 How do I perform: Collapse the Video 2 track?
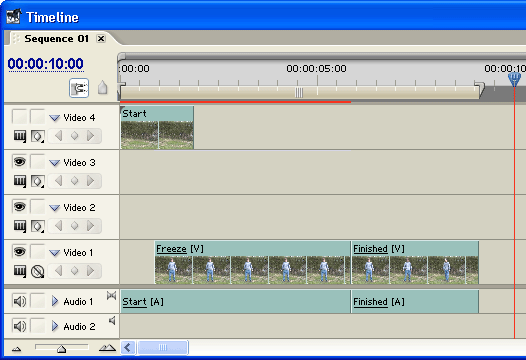pyautogui.click(x=54, y=208)
